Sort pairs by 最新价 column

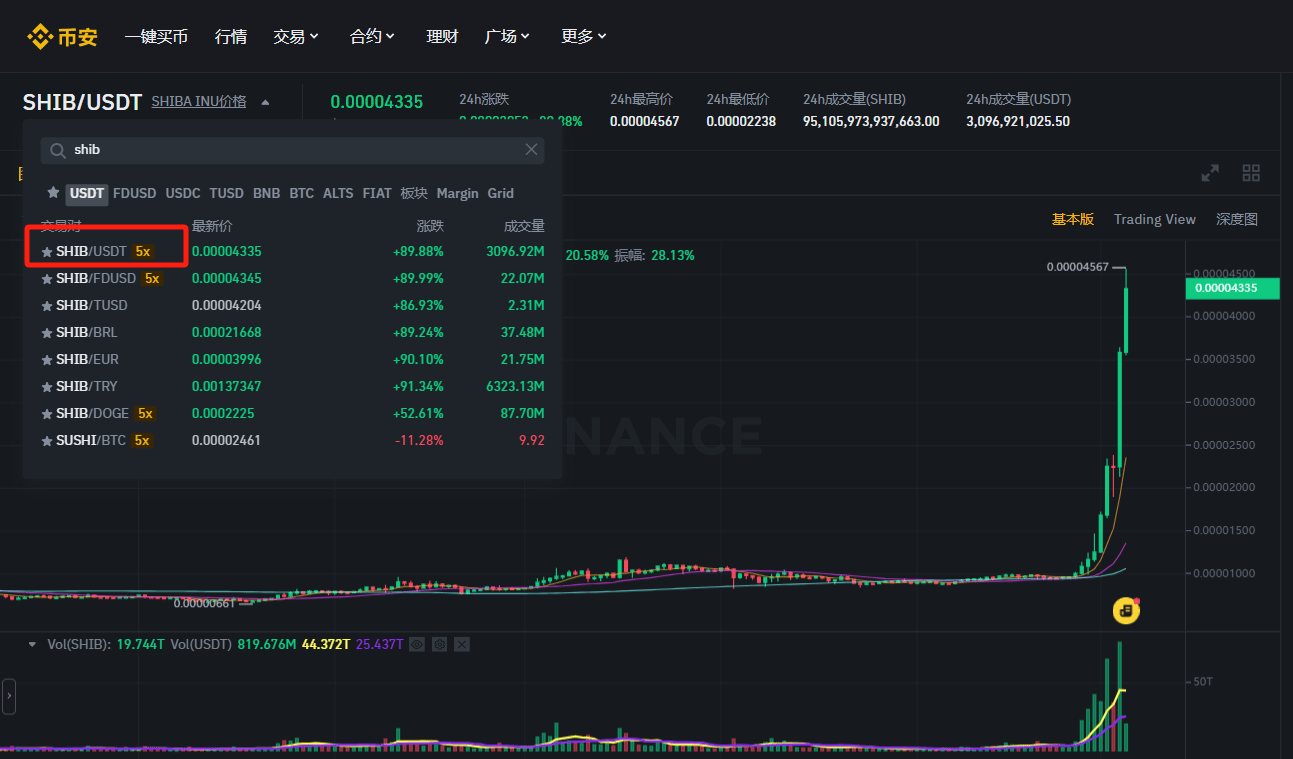point(212,227)
